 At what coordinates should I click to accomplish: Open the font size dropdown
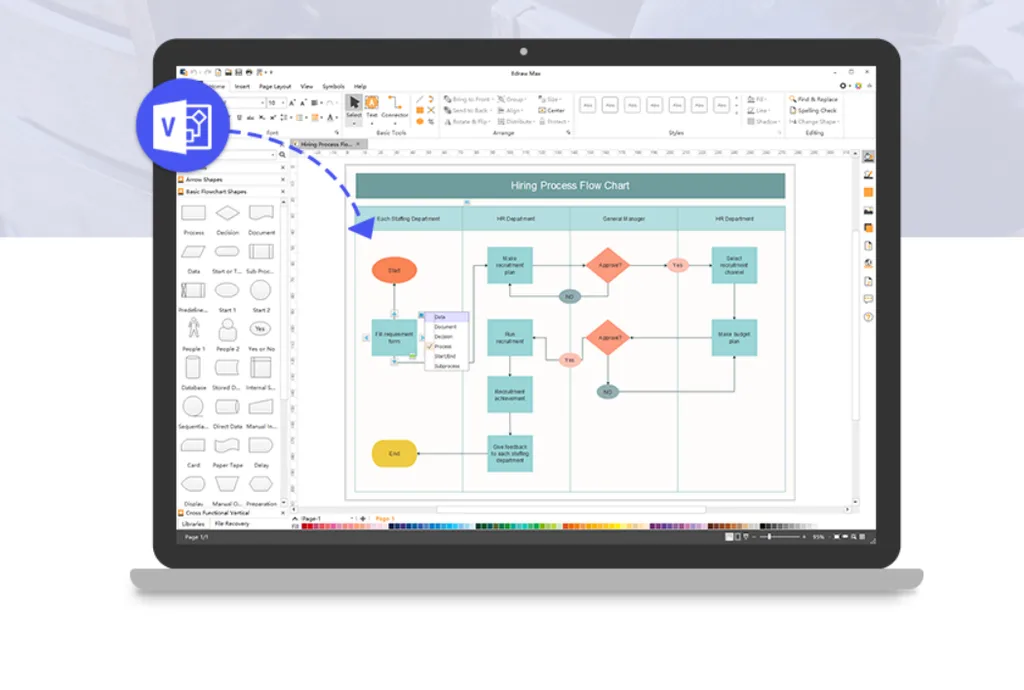click(x=284, y=102)
